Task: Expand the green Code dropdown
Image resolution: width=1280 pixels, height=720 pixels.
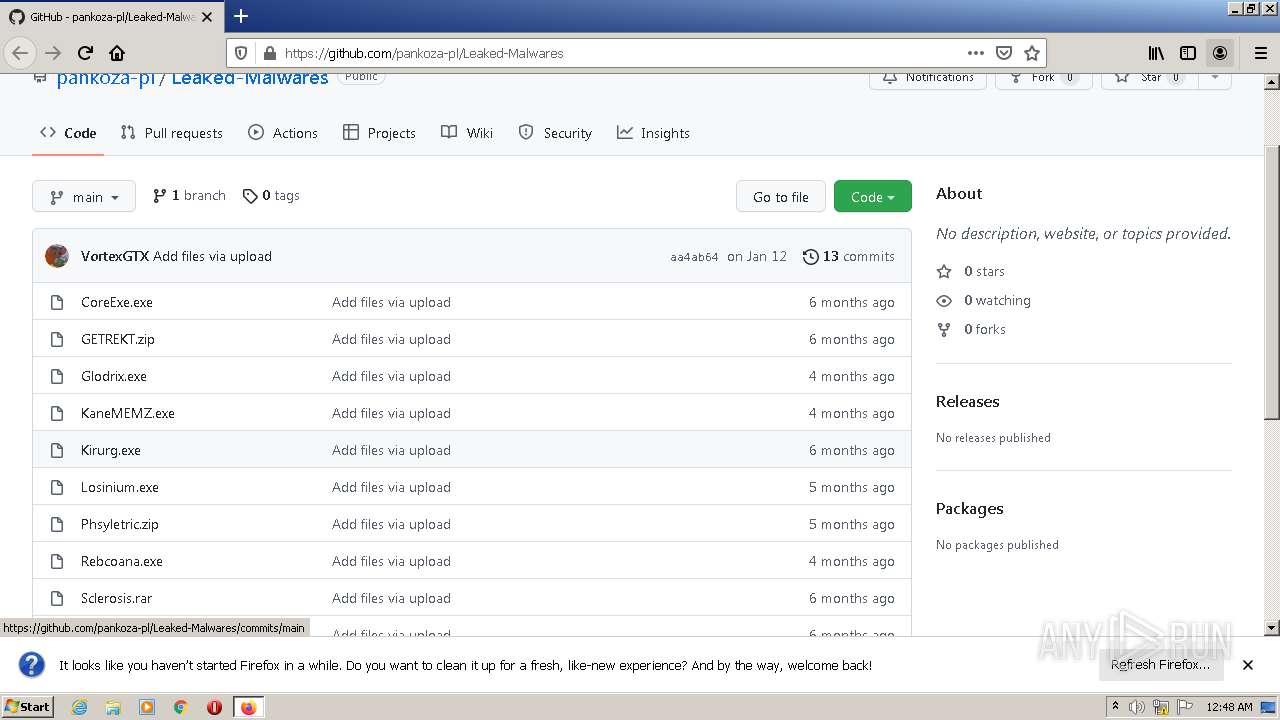Action: click(873, 197)
